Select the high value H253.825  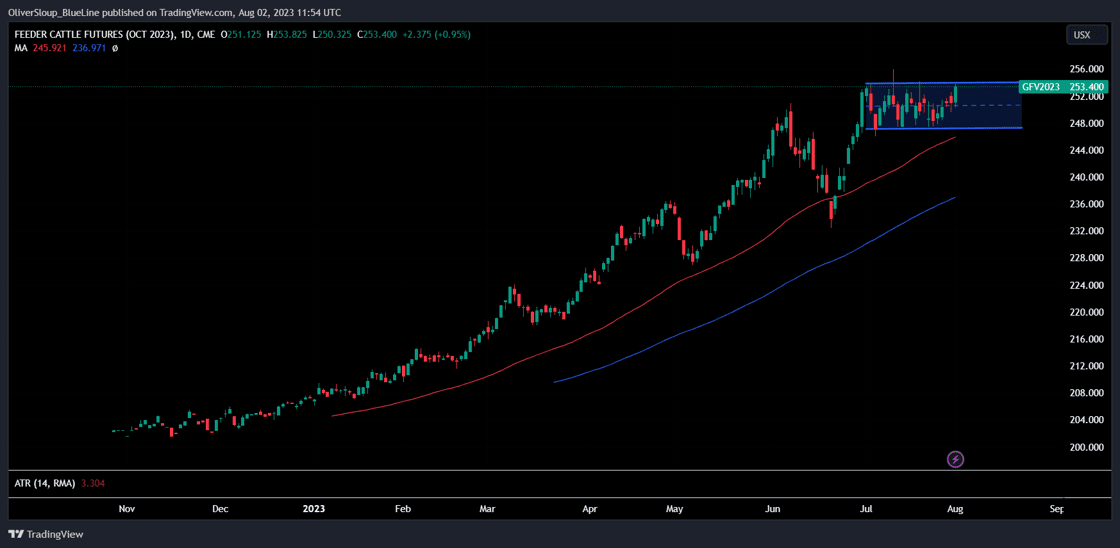click(x=285, y=34)
